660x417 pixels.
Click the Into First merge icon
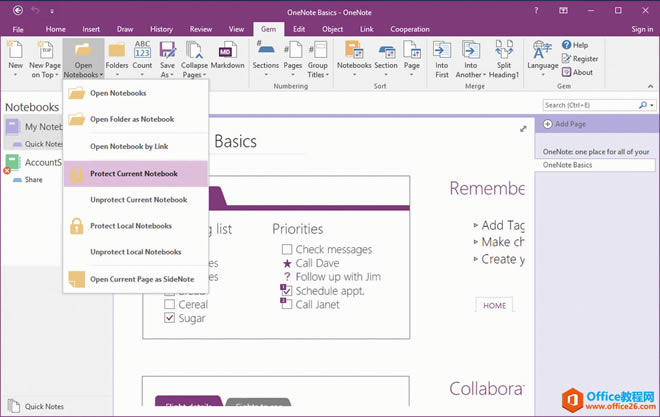[442, 54]
